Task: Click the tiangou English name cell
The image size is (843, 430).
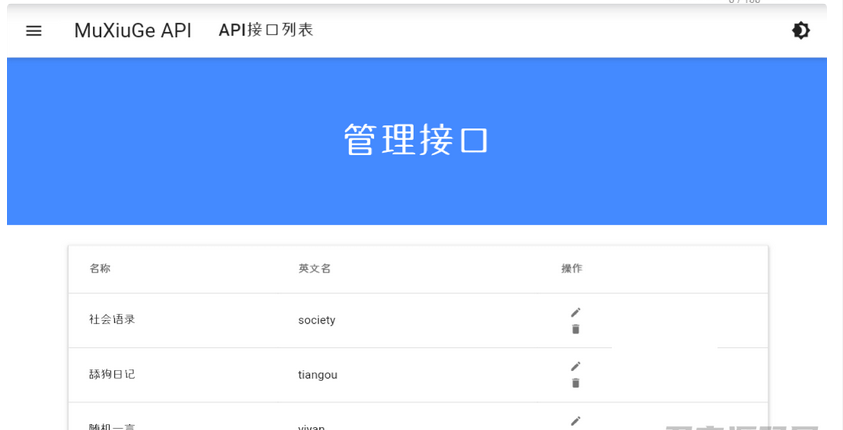Action: 318,375
